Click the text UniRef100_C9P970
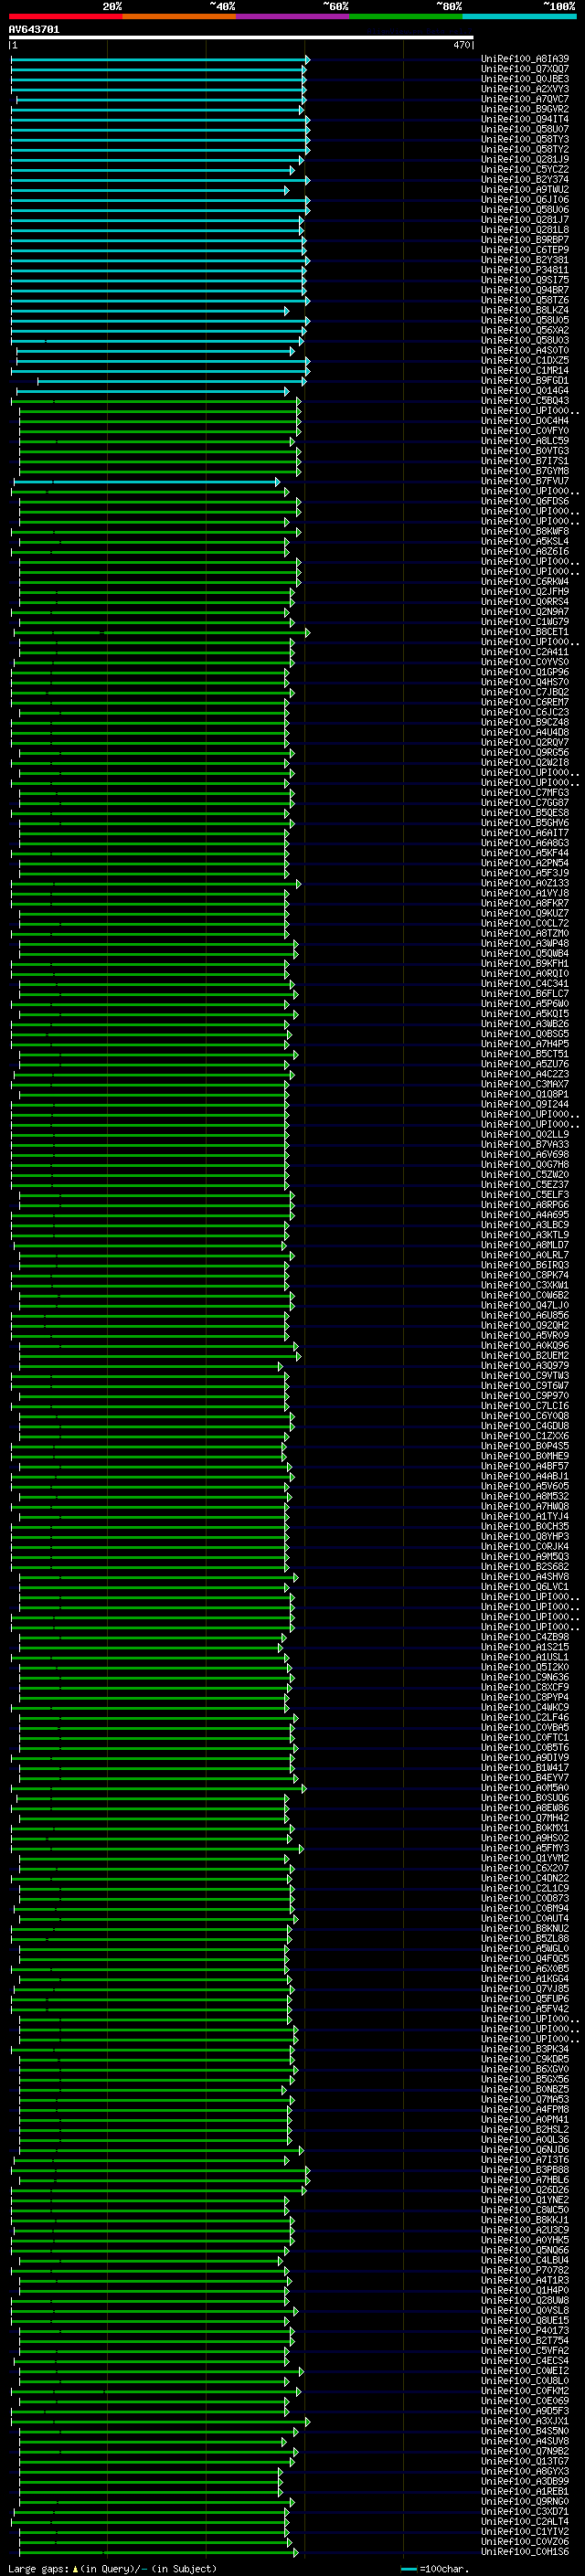The height and width of the screenshot is (2576, 585). pyautogui.click(x=525, y=1396)
